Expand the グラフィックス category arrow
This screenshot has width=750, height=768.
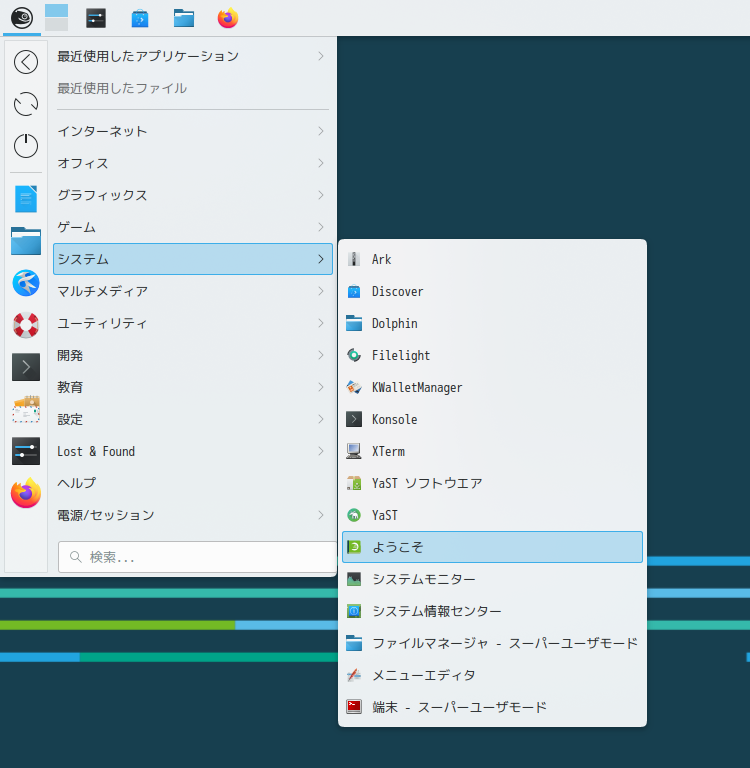point(321,195)
